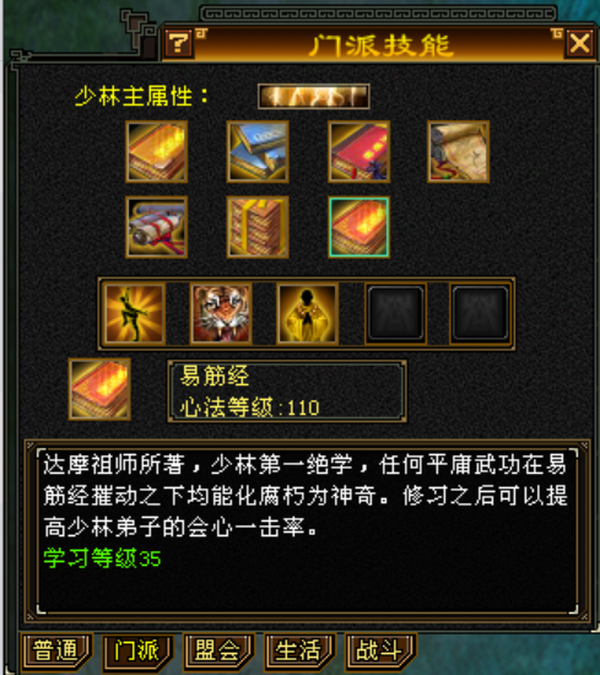Select the book stack tied with yellow ribbon
The width and height of the screenshot is (600, 675).
tap(257, 227)
